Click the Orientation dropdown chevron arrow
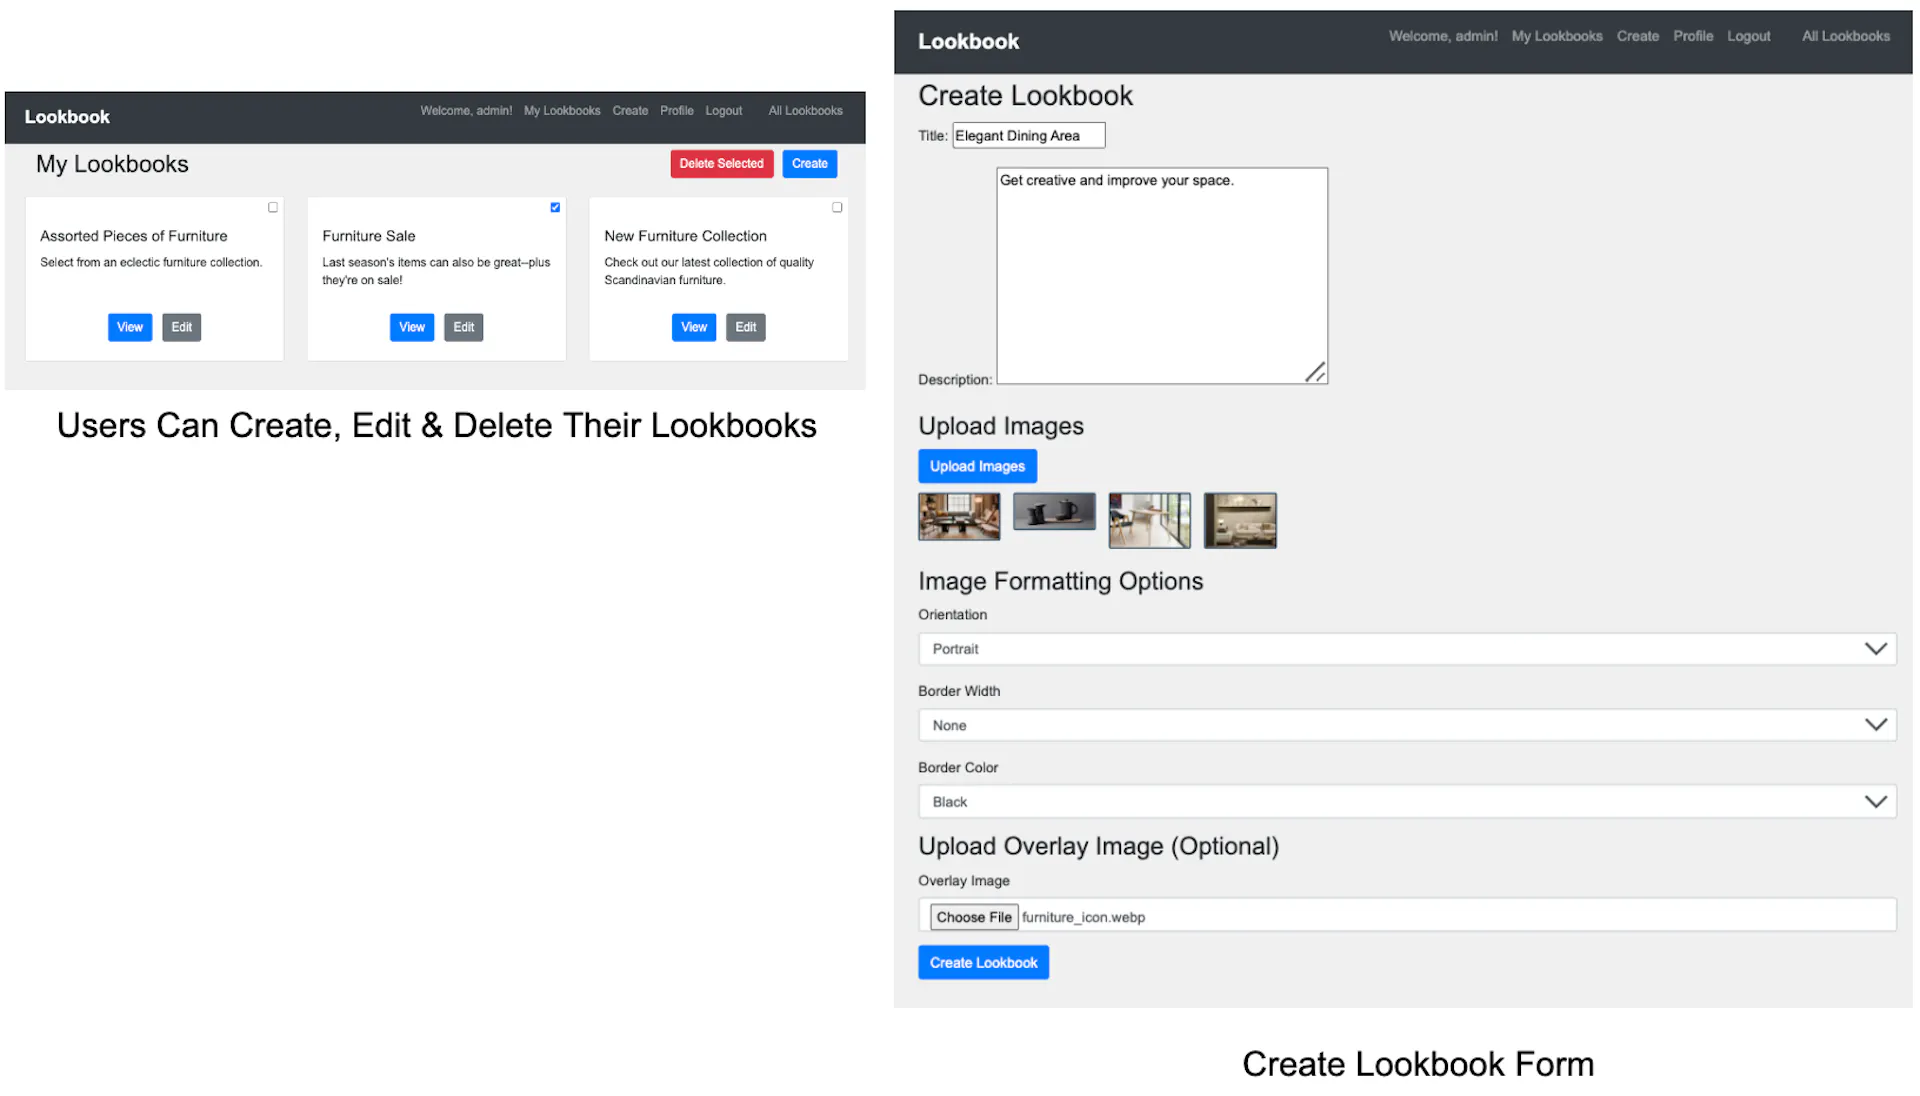 click(1875, 649)
